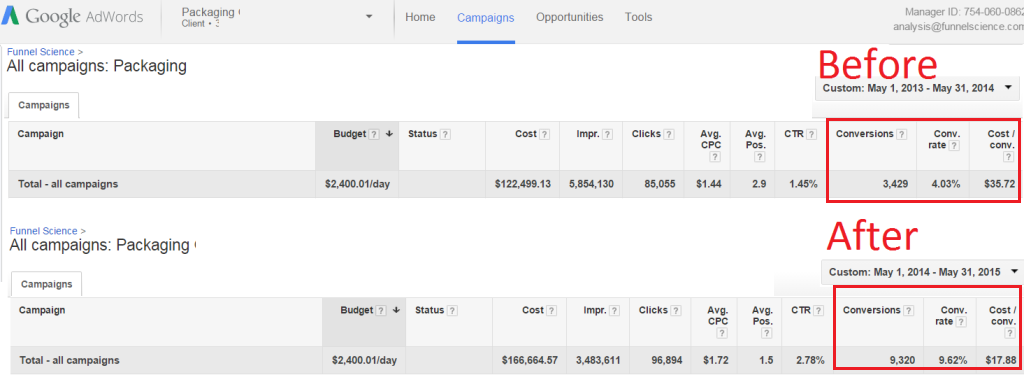Image resolution: width=1024 pixels, height=375 pixels.
Task: Click the Status help icon in the Before table
Action: [x=445, y=134]
